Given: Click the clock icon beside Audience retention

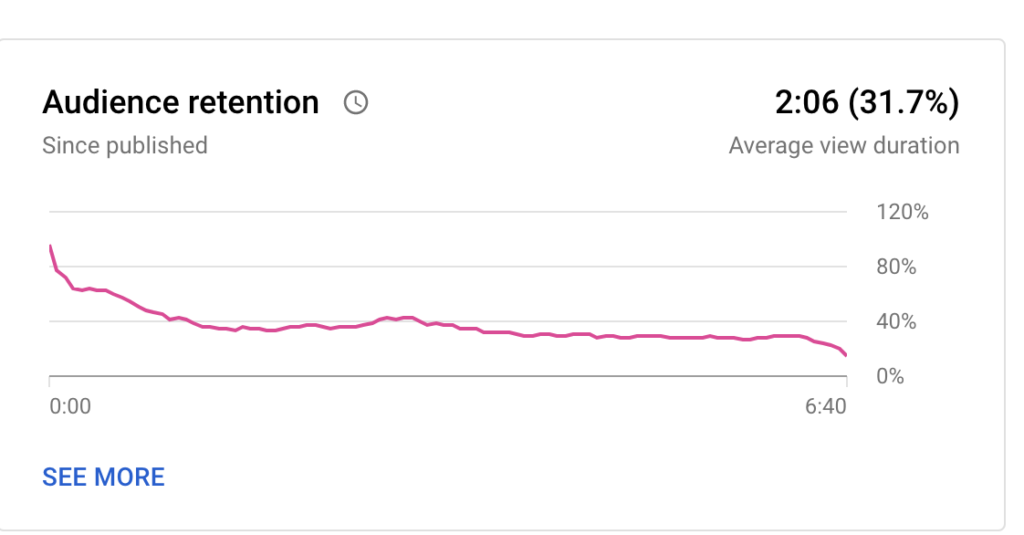Looking at the screenshot, I should pyautogui.click(x=356, y=103).
